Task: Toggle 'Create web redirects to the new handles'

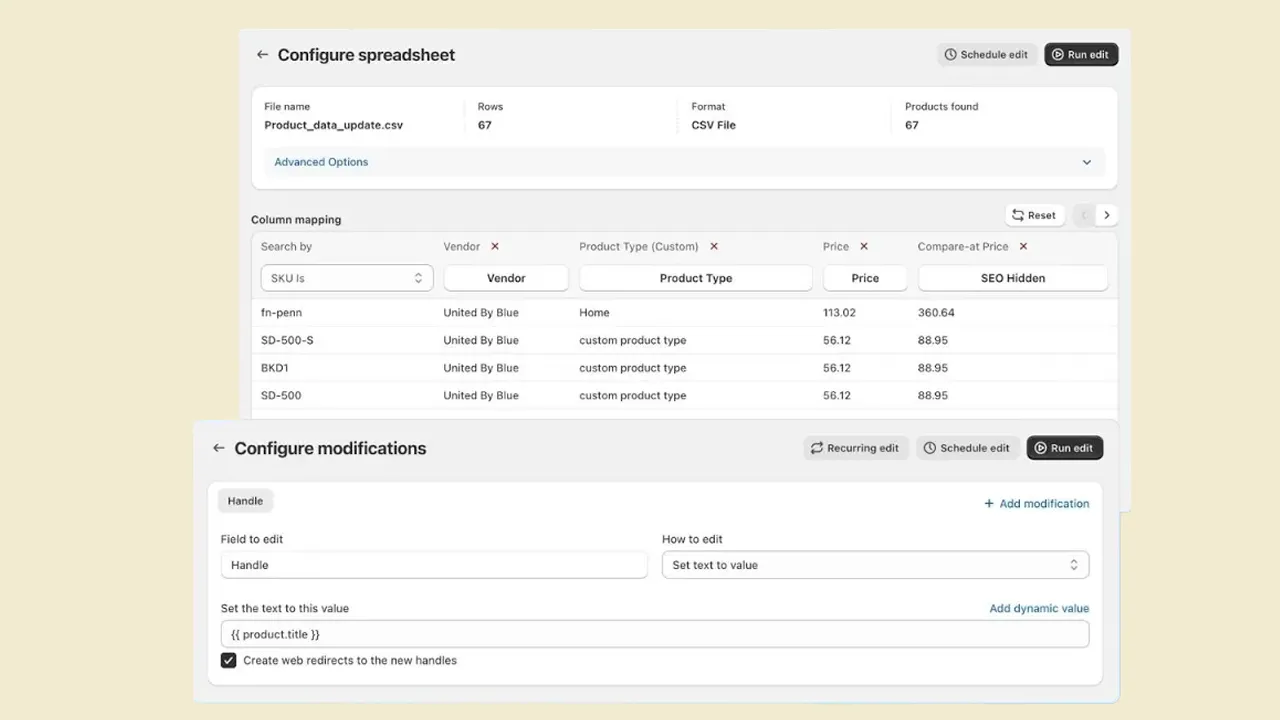Action: point(229,660)
